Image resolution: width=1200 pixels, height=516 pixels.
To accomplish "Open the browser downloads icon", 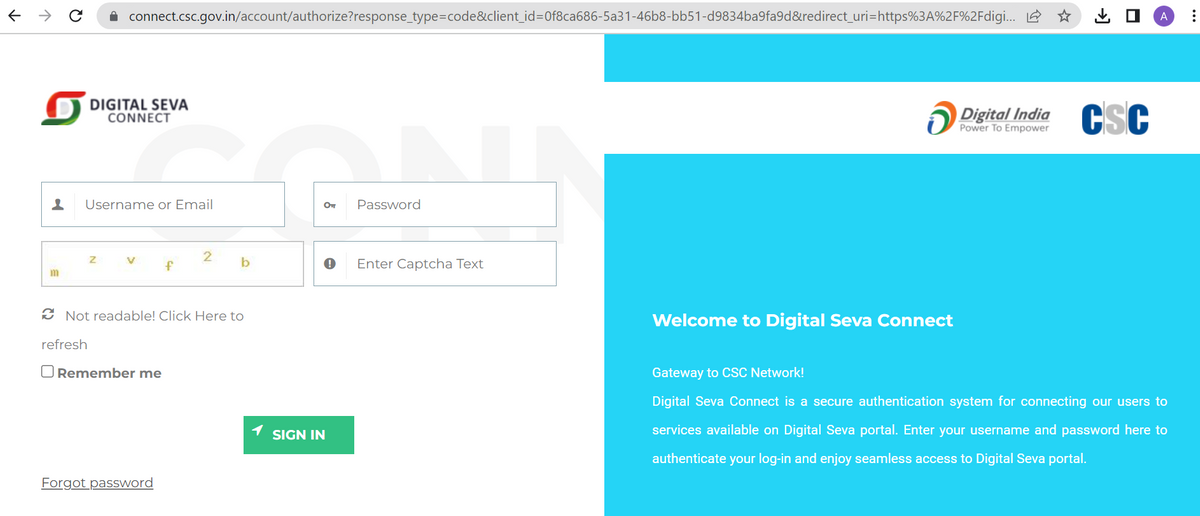I will tap(1103, 16).
